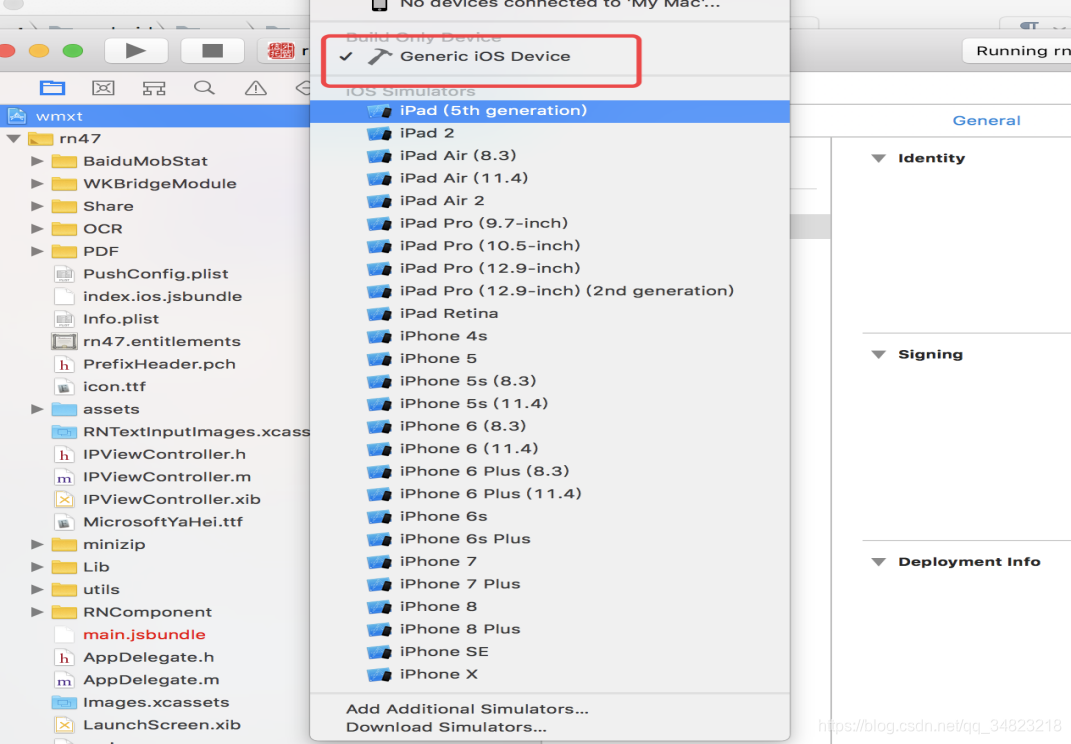The height and width of the screenshot is (744, 1071).
Task: Open the Project navigator folder icon
Action: pos(52,88)
